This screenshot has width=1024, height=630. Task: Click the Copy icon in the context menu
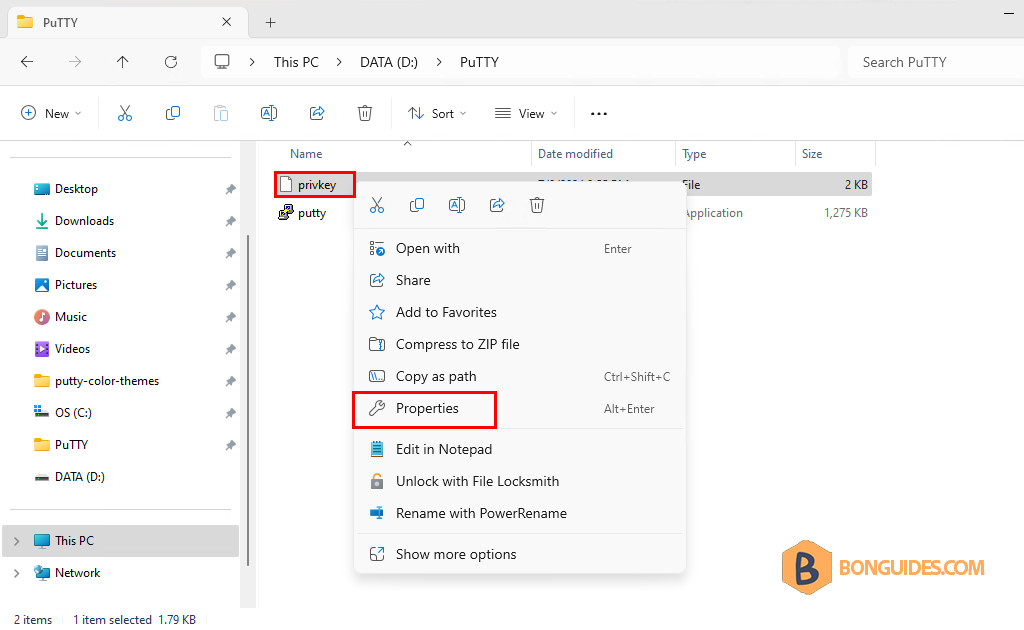[x=417, y=206]
